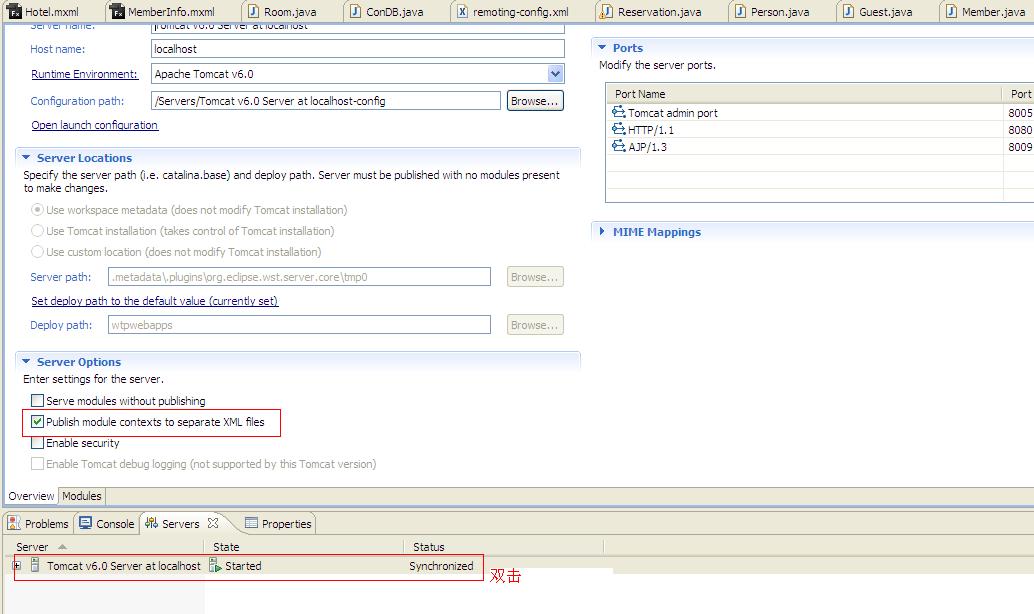Browse for the Server path
The width and height of the screenshot is (1034, 614).
[x=535, y=277]
